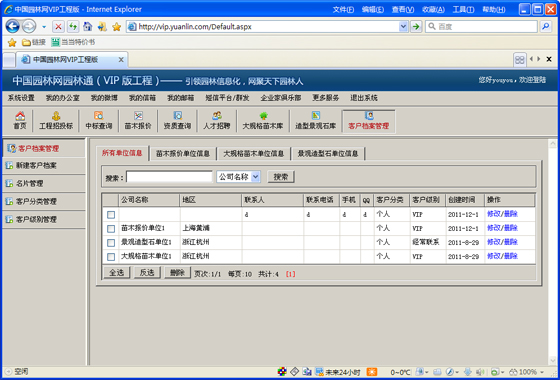Go to page [1] in pagination
Screen dimensions: 560x380
coord(290,274)
